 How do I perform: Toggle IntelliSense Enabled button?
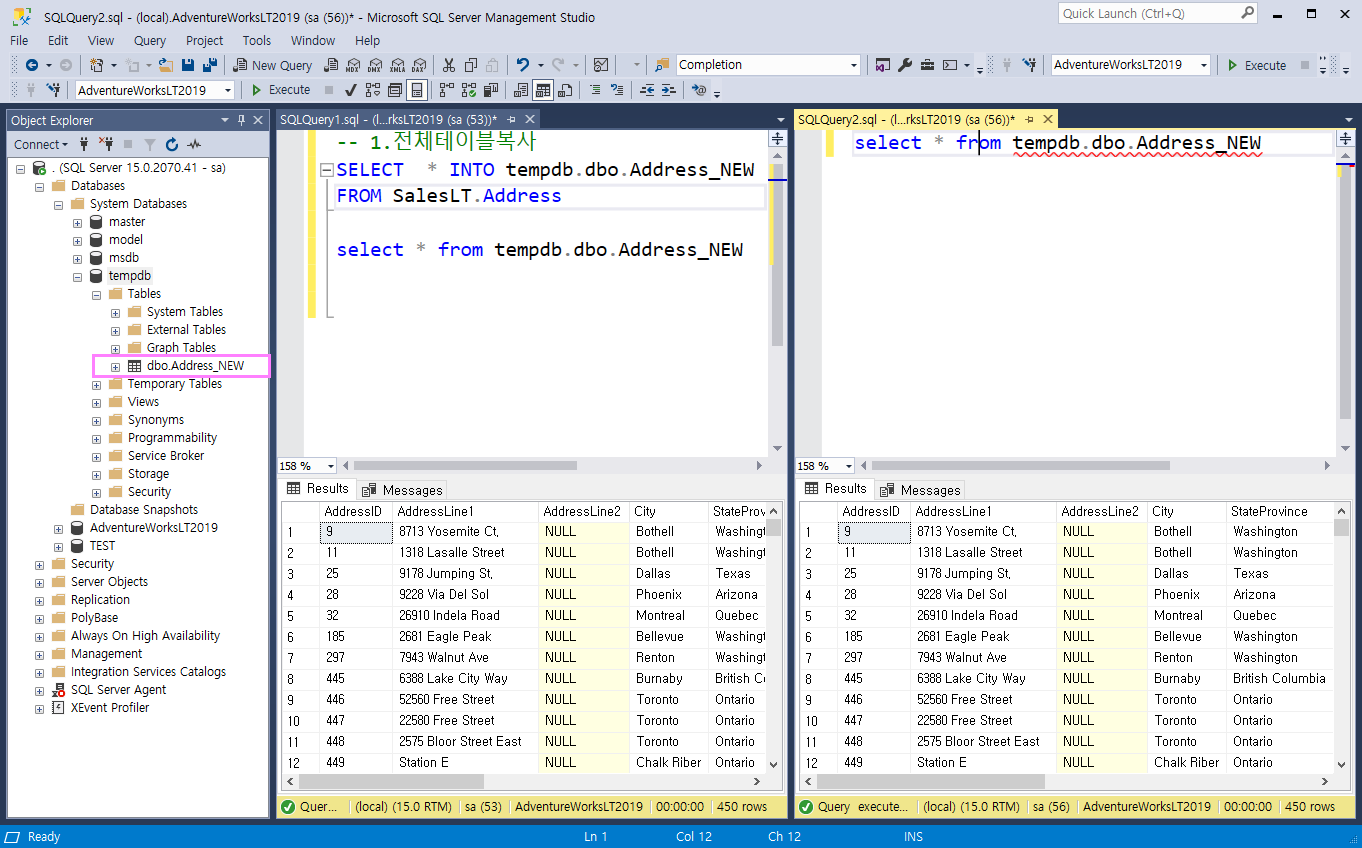point(417,90)
